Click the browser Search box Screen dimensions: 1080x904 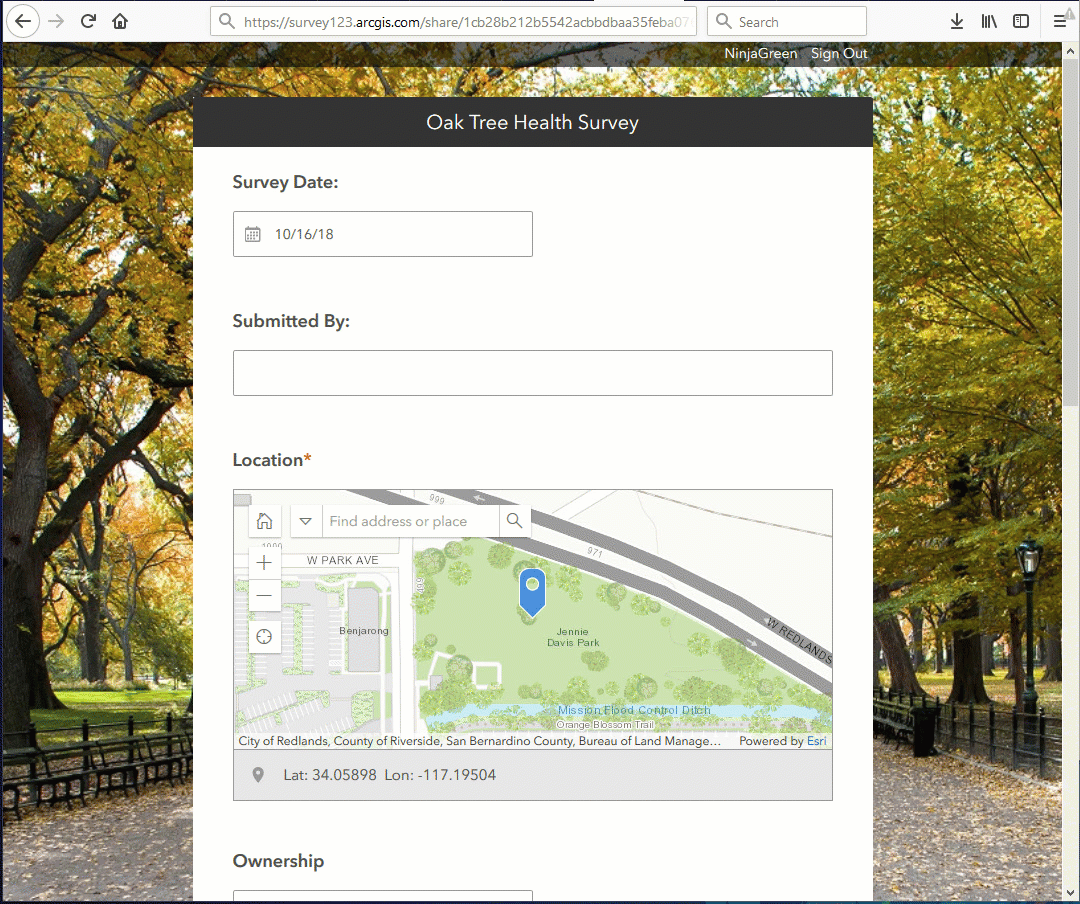[x=787, y=21]
